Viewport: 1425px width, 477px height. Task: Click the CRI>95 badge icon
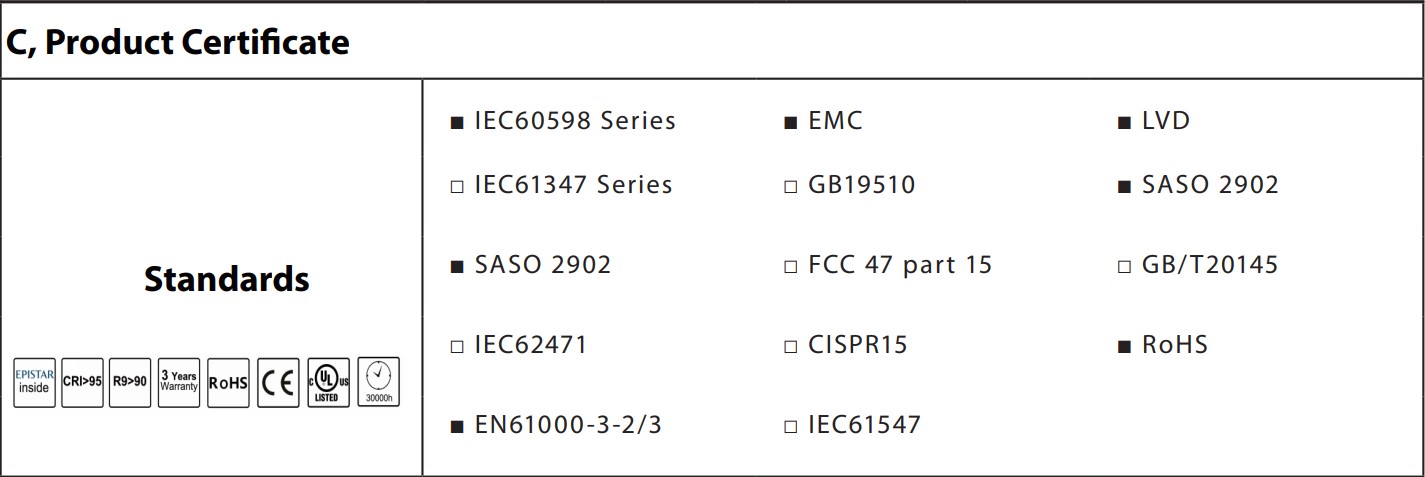pos(82,382)
